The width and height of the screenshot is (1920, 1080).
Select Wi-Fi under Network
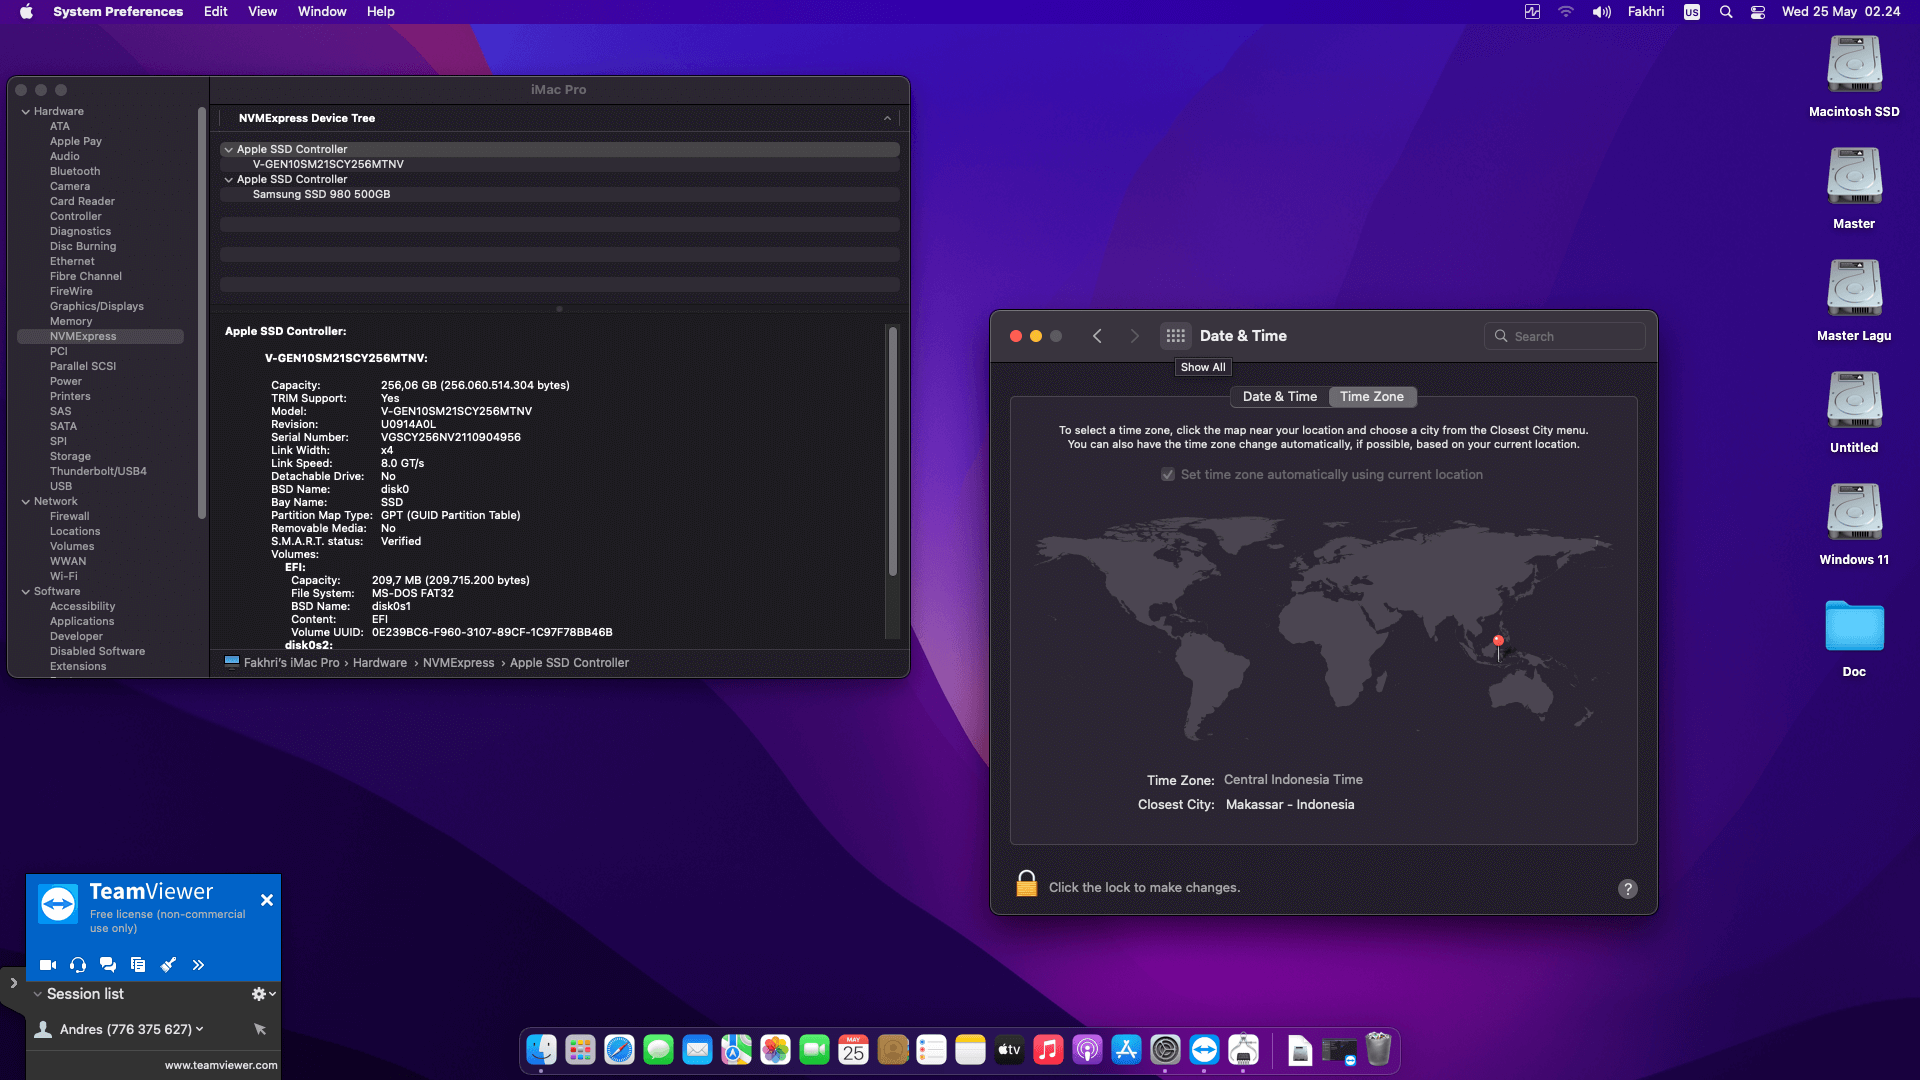63,576
